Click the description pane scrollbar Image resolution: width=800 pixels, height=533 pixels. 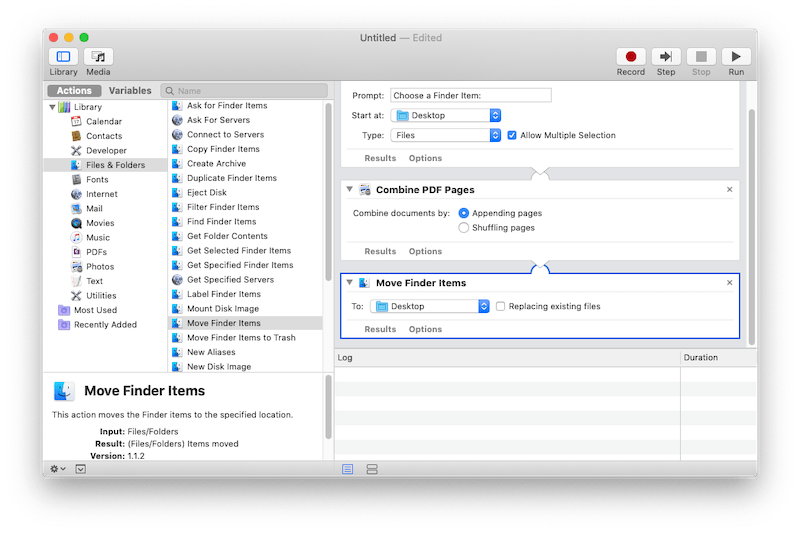tap(328, 407)
